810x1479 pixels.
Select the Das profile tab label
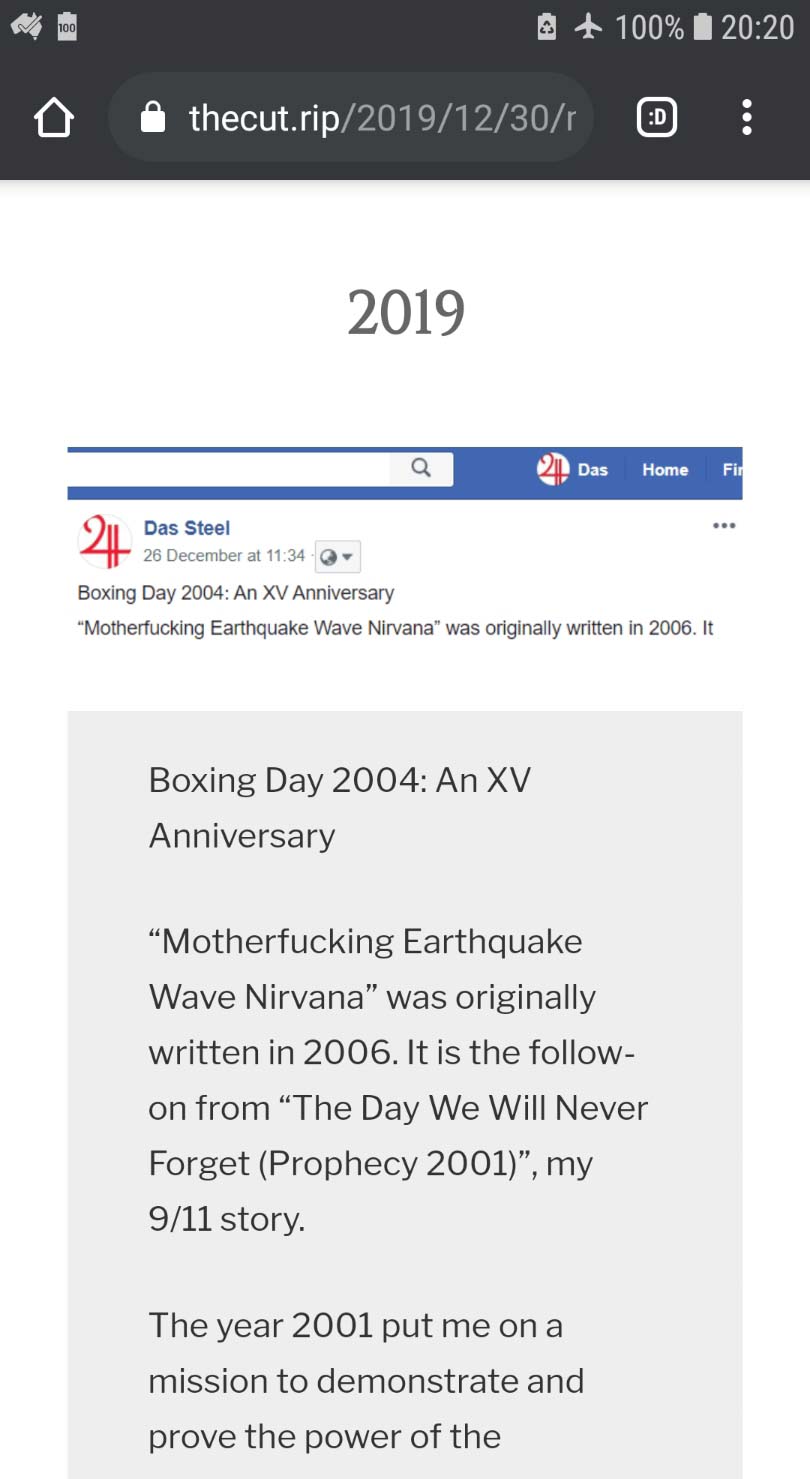[x=593, y=469]
